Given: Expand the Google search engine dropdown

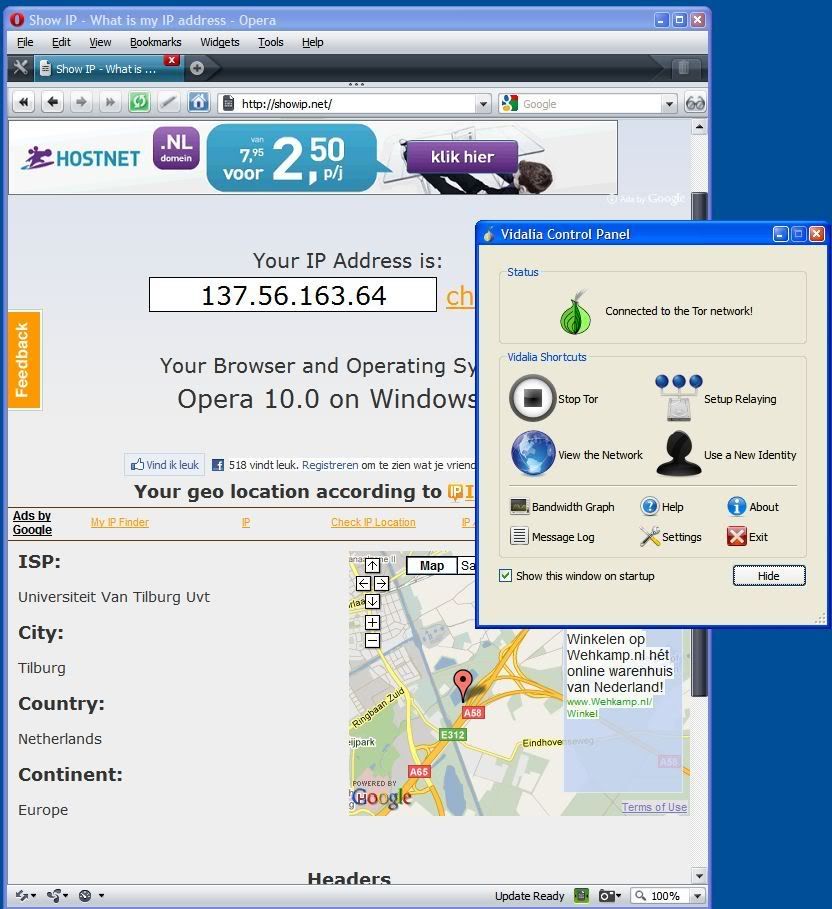Looking at the screenshot, I should click(670, 104).
